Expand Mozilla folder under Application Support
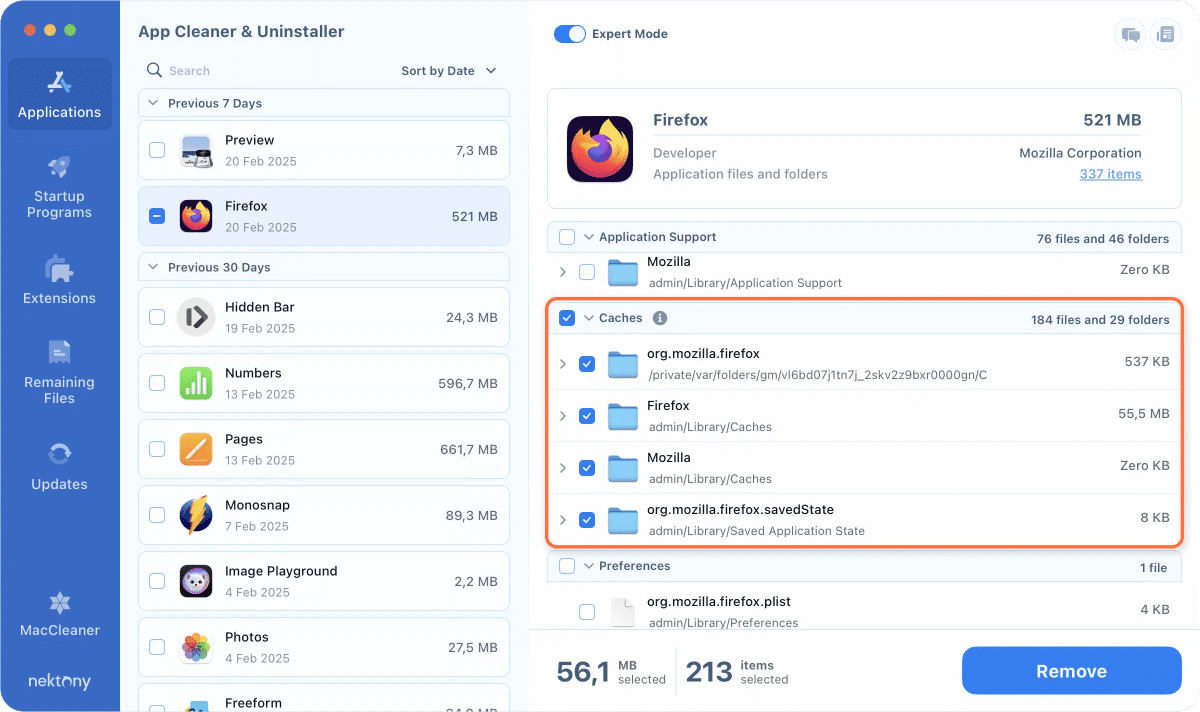 (x=563, y=272)
